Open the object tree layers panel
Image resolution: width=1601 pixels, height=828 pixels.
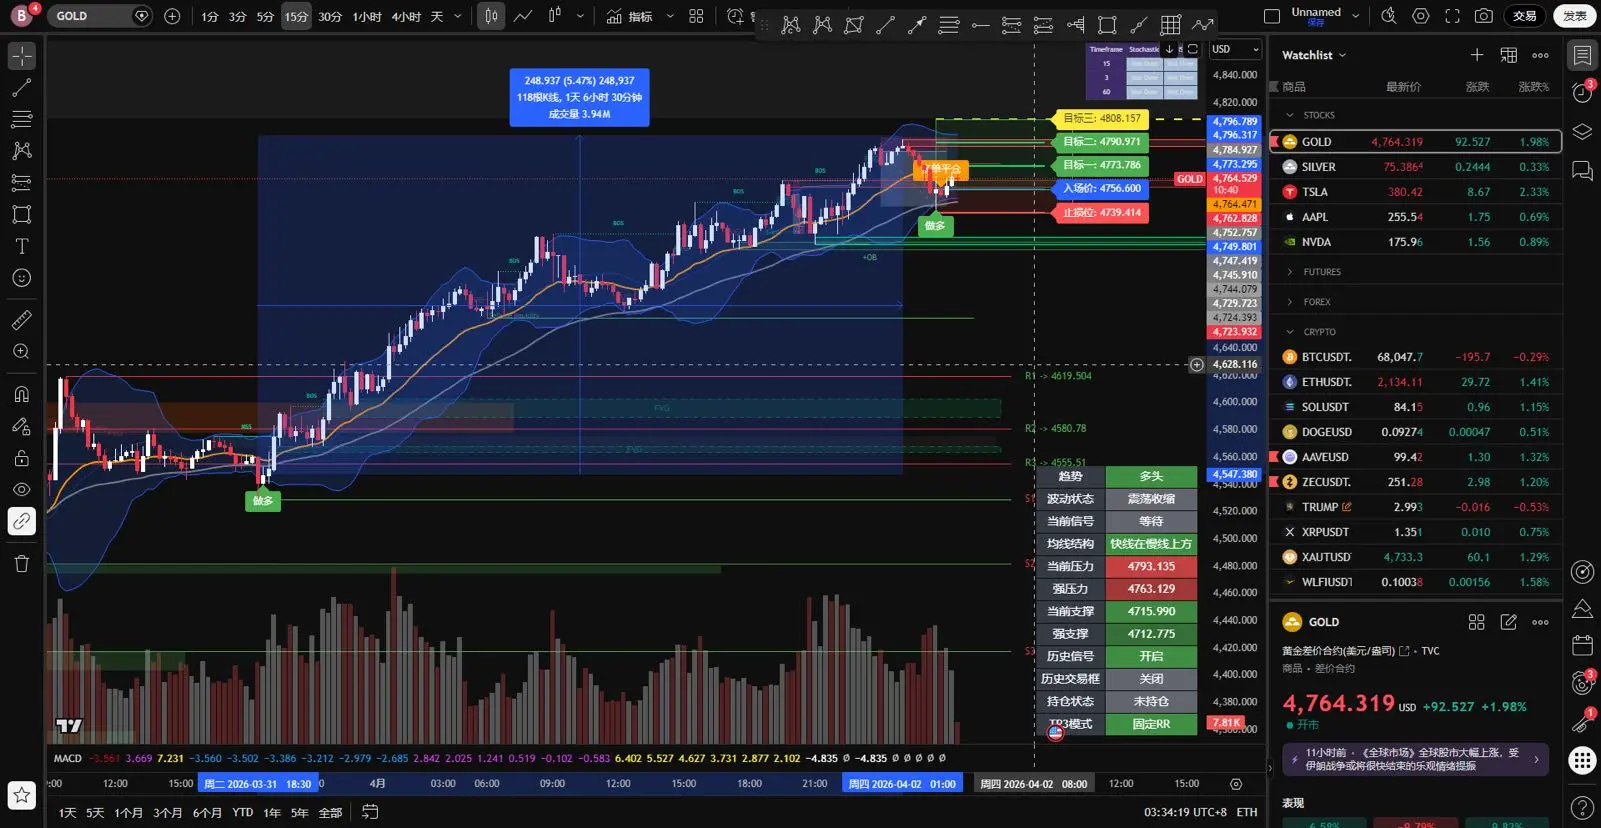click(1582, 132)
